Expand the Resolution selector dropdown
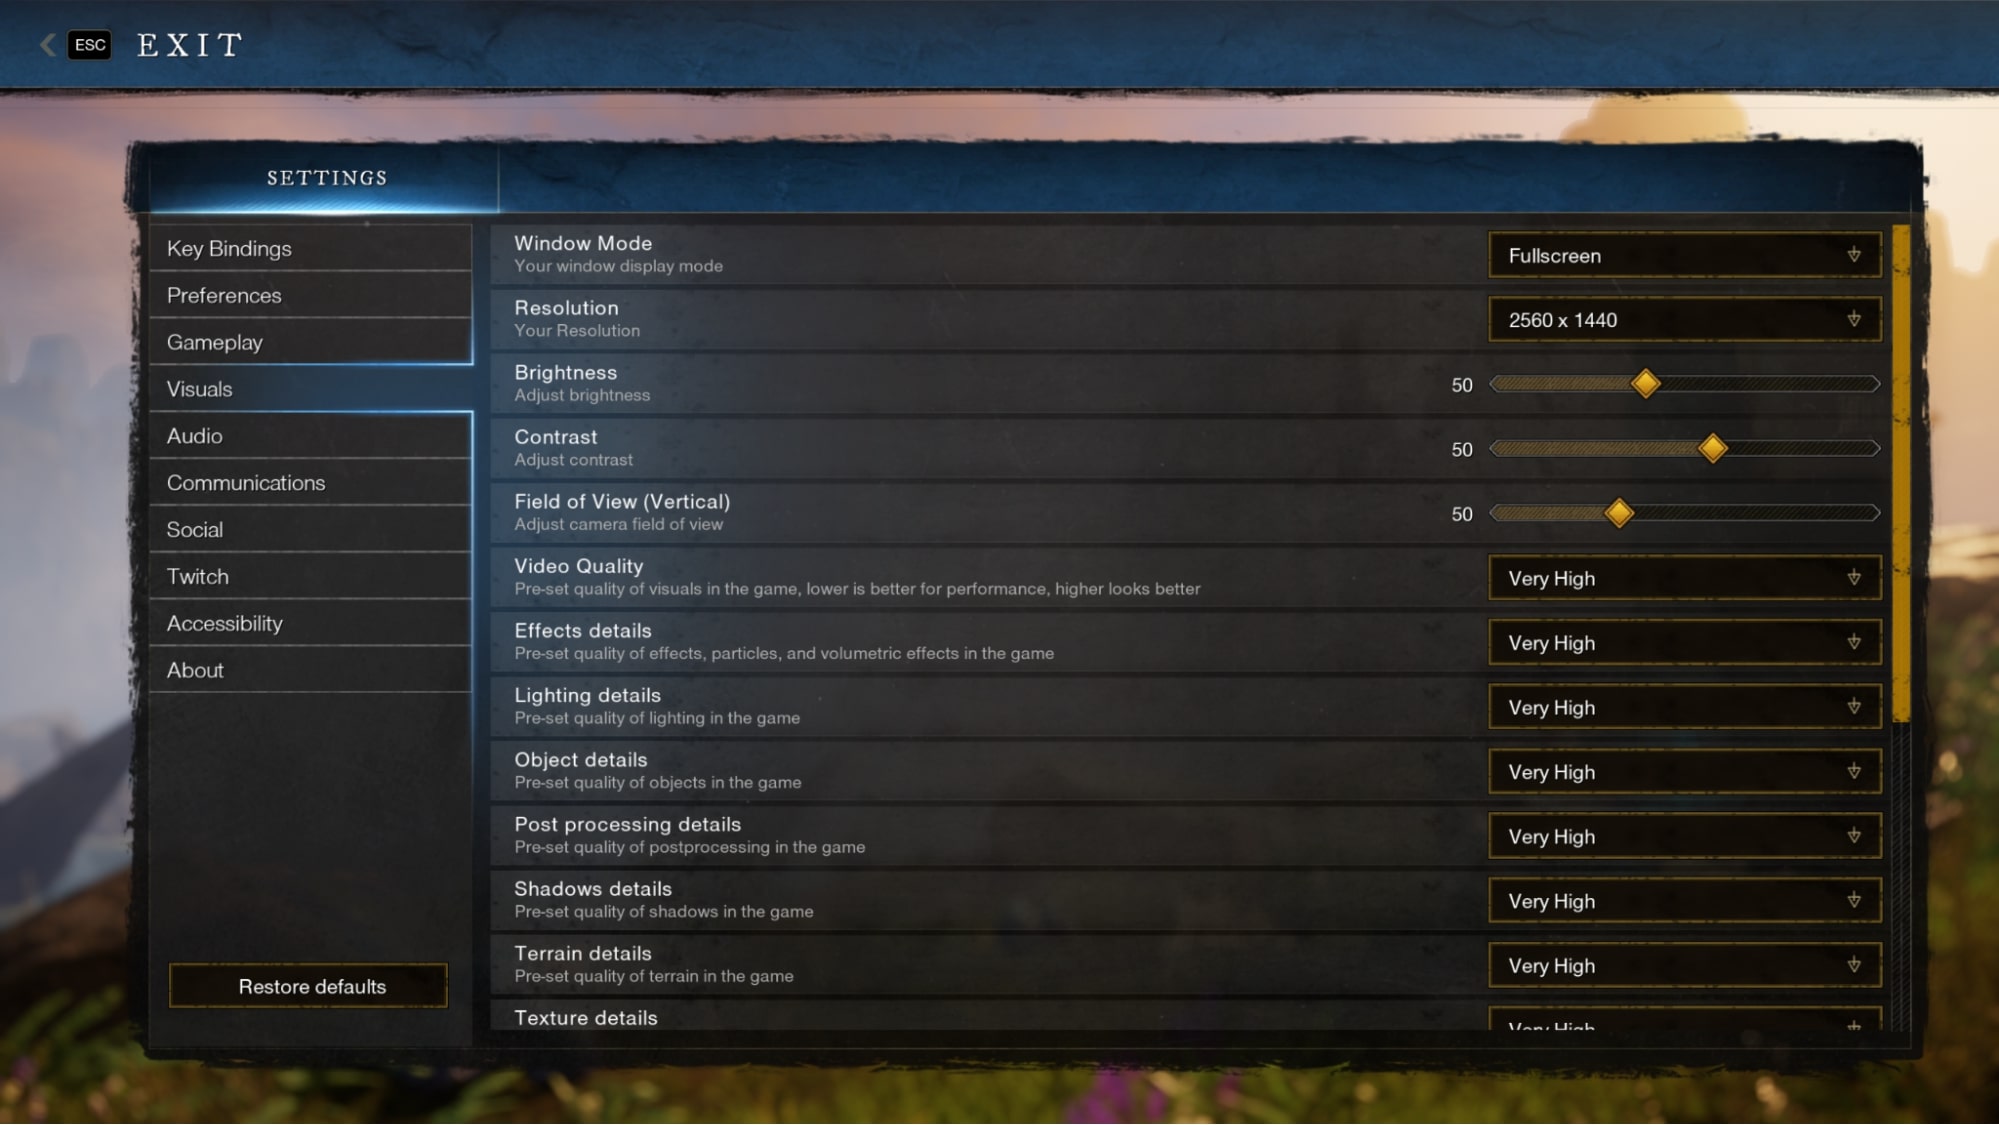The image size is (1999, 1125). (1685, 319)
